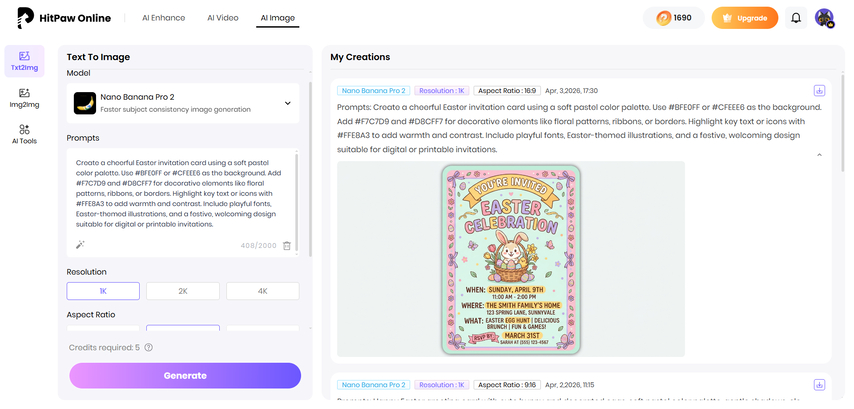Click the credits required help icon
Image resolution: width=854 pixels, height=409 pixels.
click(148, 347)
